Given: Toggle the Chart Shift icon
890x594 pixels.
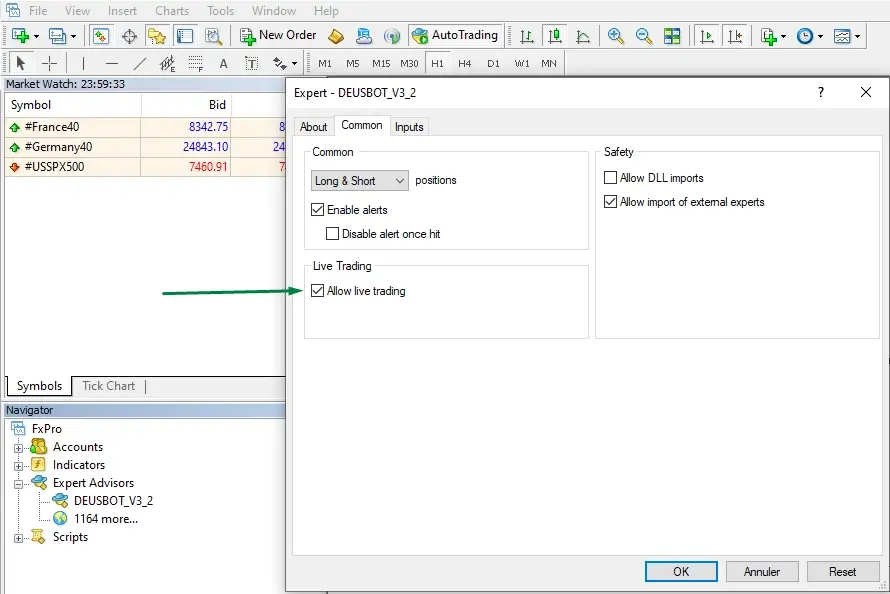Looking at the screenshot, I should tap(735, 36).
